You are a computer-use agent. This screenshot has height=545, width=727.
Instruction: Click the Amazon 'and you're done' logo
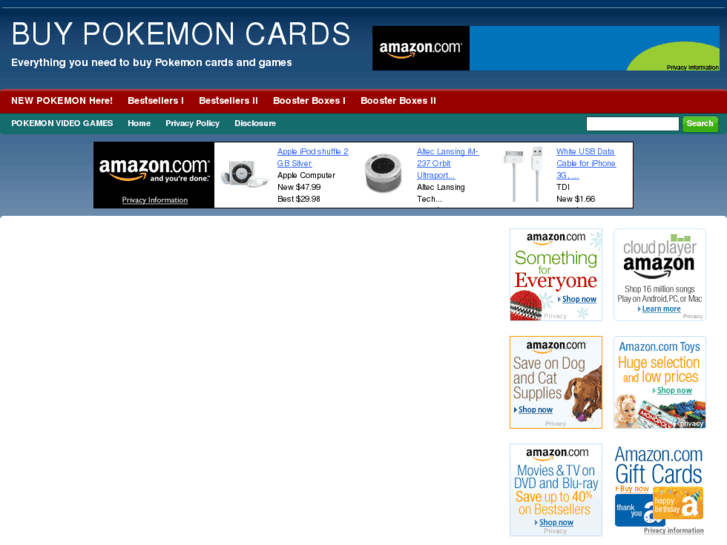click(154, 170)
